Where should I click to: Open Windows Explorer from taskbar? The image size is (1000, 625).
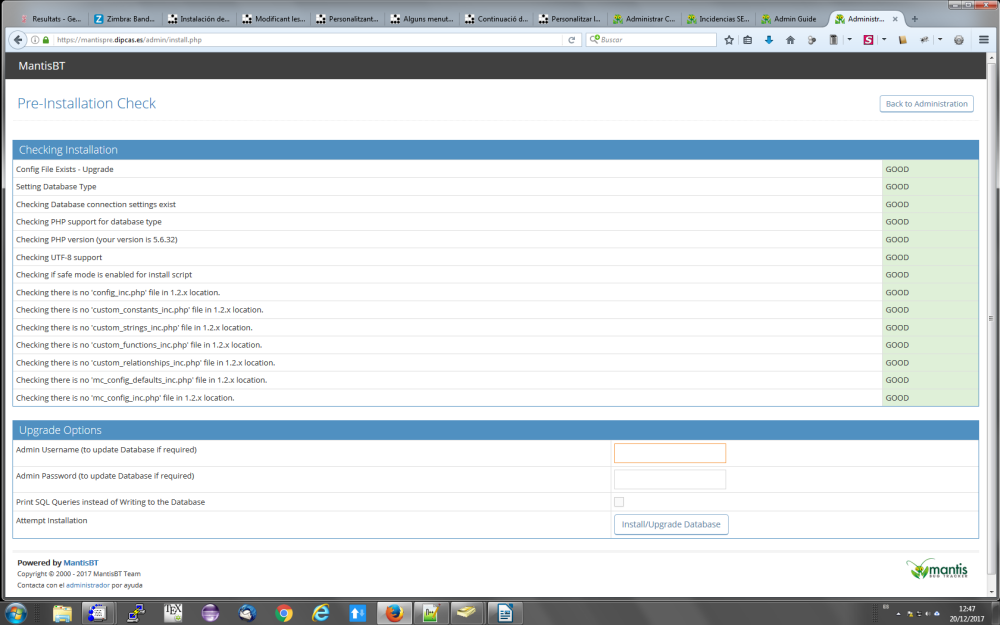(62, 613)
